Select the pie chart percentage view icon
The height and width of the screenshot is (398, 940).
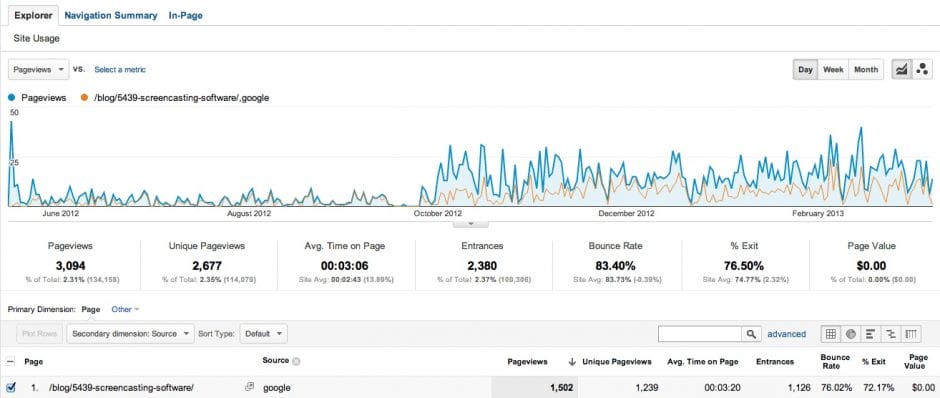pos(850,334)
